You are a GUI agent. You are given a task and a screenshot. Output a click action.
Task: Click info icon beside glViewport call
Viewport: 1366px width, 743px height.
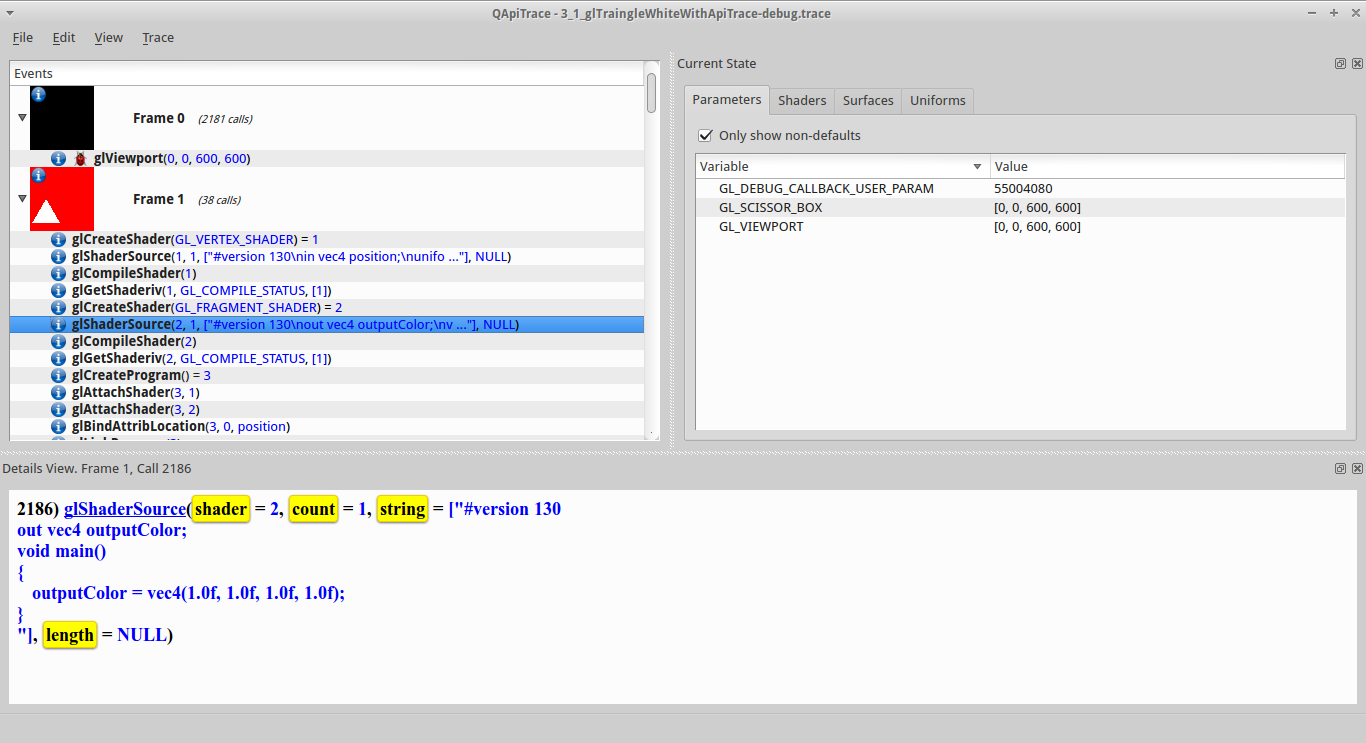pos(58,158)
